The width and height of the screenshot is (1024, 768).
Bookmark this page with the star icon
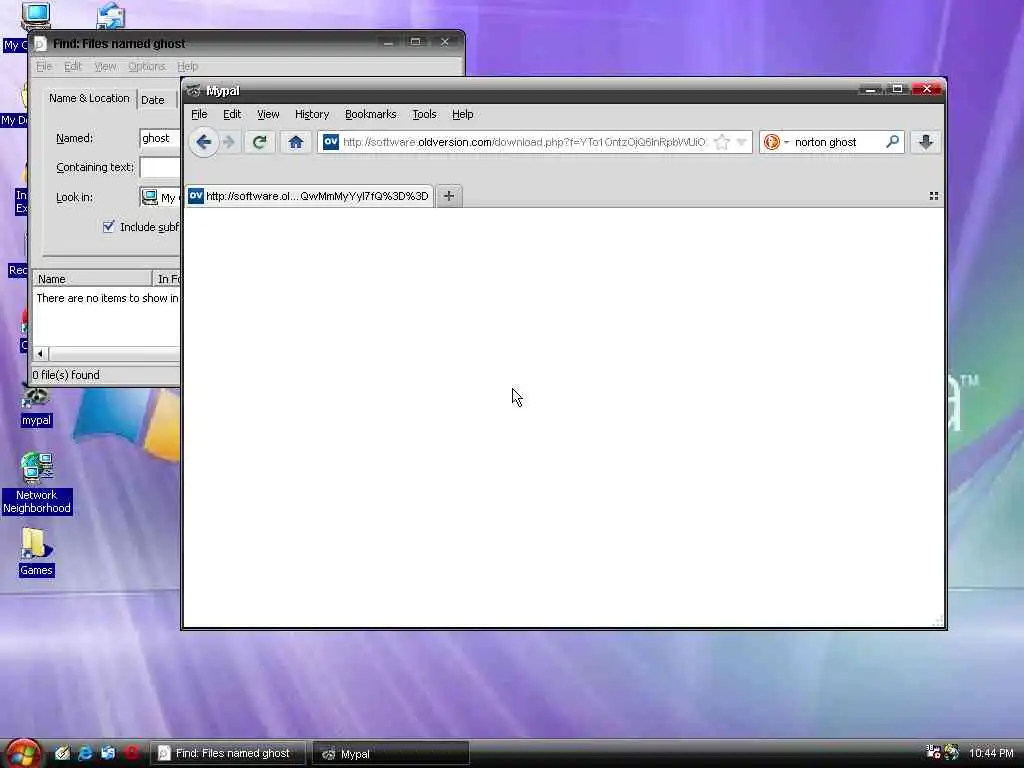[722, 142]
